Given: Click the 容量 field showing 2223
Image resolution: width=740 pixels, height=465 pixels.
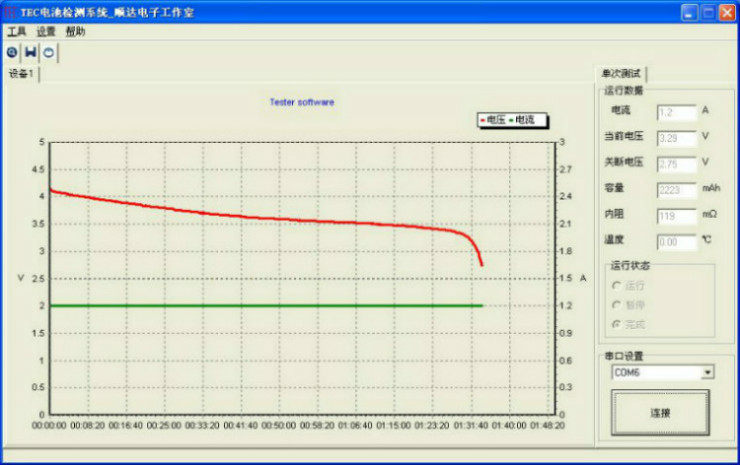Looking at the screenshot, I should 677,190.
